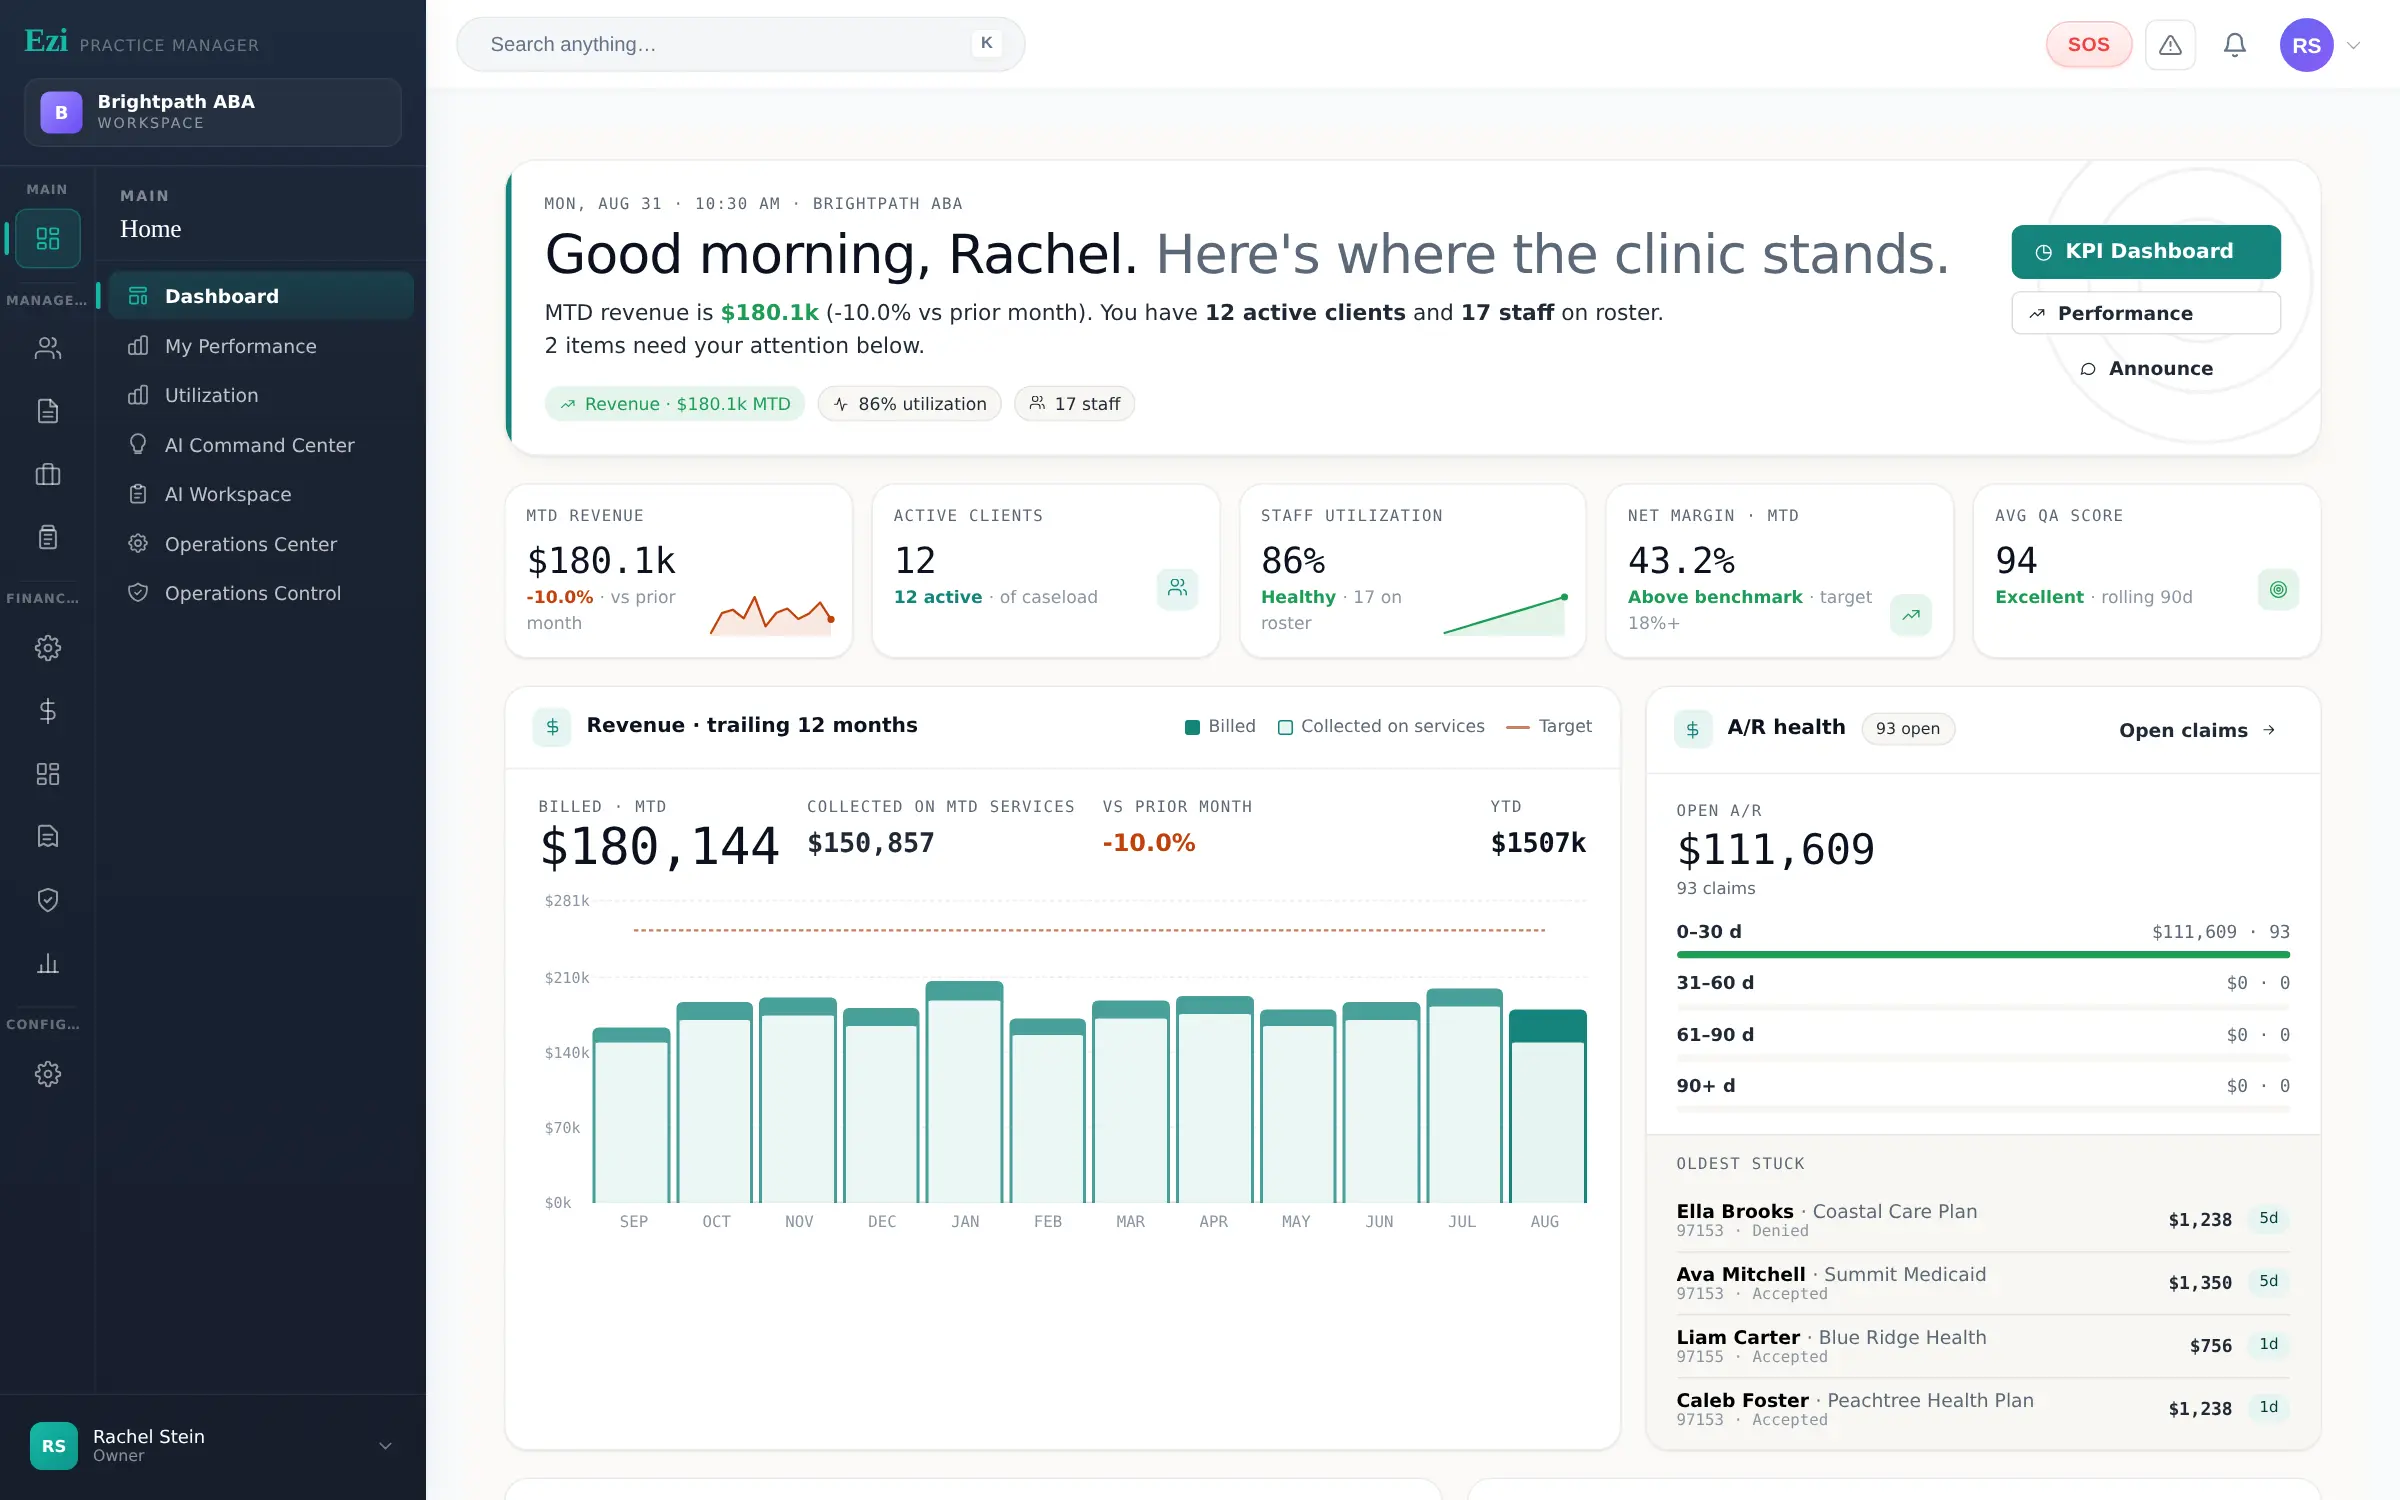2400x1500 pixels.
Task: Open the people icon under Manage section
Action: (x=48, y=348)
